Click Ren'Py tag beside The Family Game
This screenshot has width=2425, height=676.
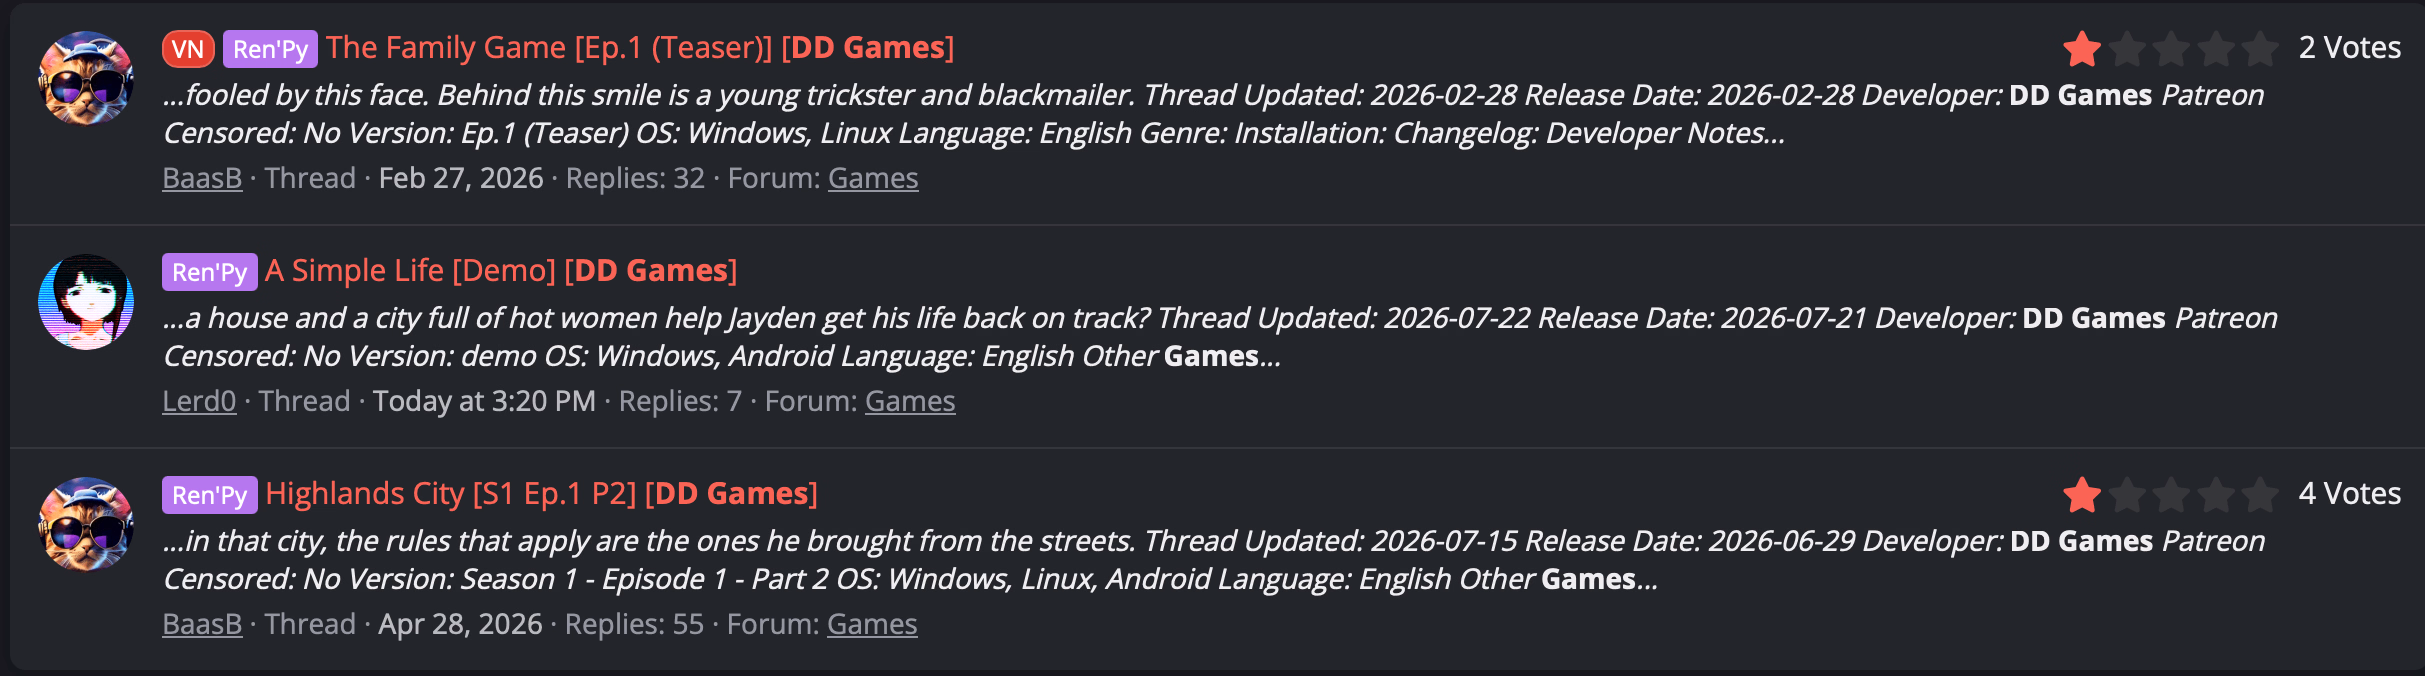click(270, 49)
